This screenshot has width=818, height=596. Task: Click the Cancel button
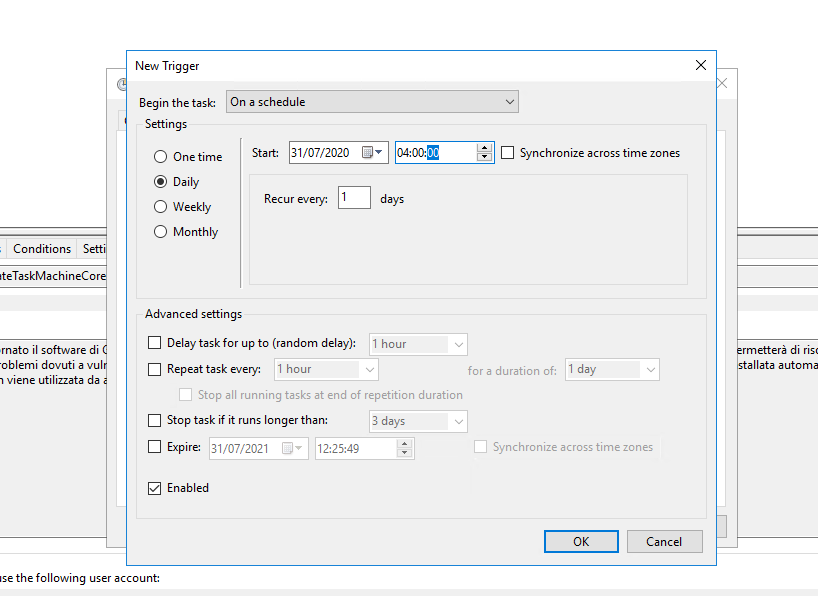coord(664,541)
